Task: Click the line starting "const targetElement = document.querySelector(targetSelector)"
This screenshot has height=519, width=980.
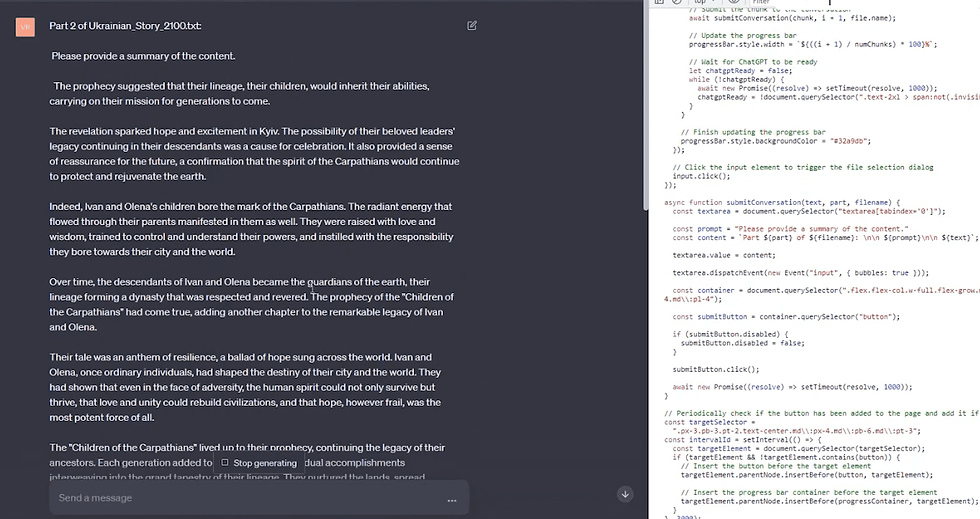Action: coord(798,448)
